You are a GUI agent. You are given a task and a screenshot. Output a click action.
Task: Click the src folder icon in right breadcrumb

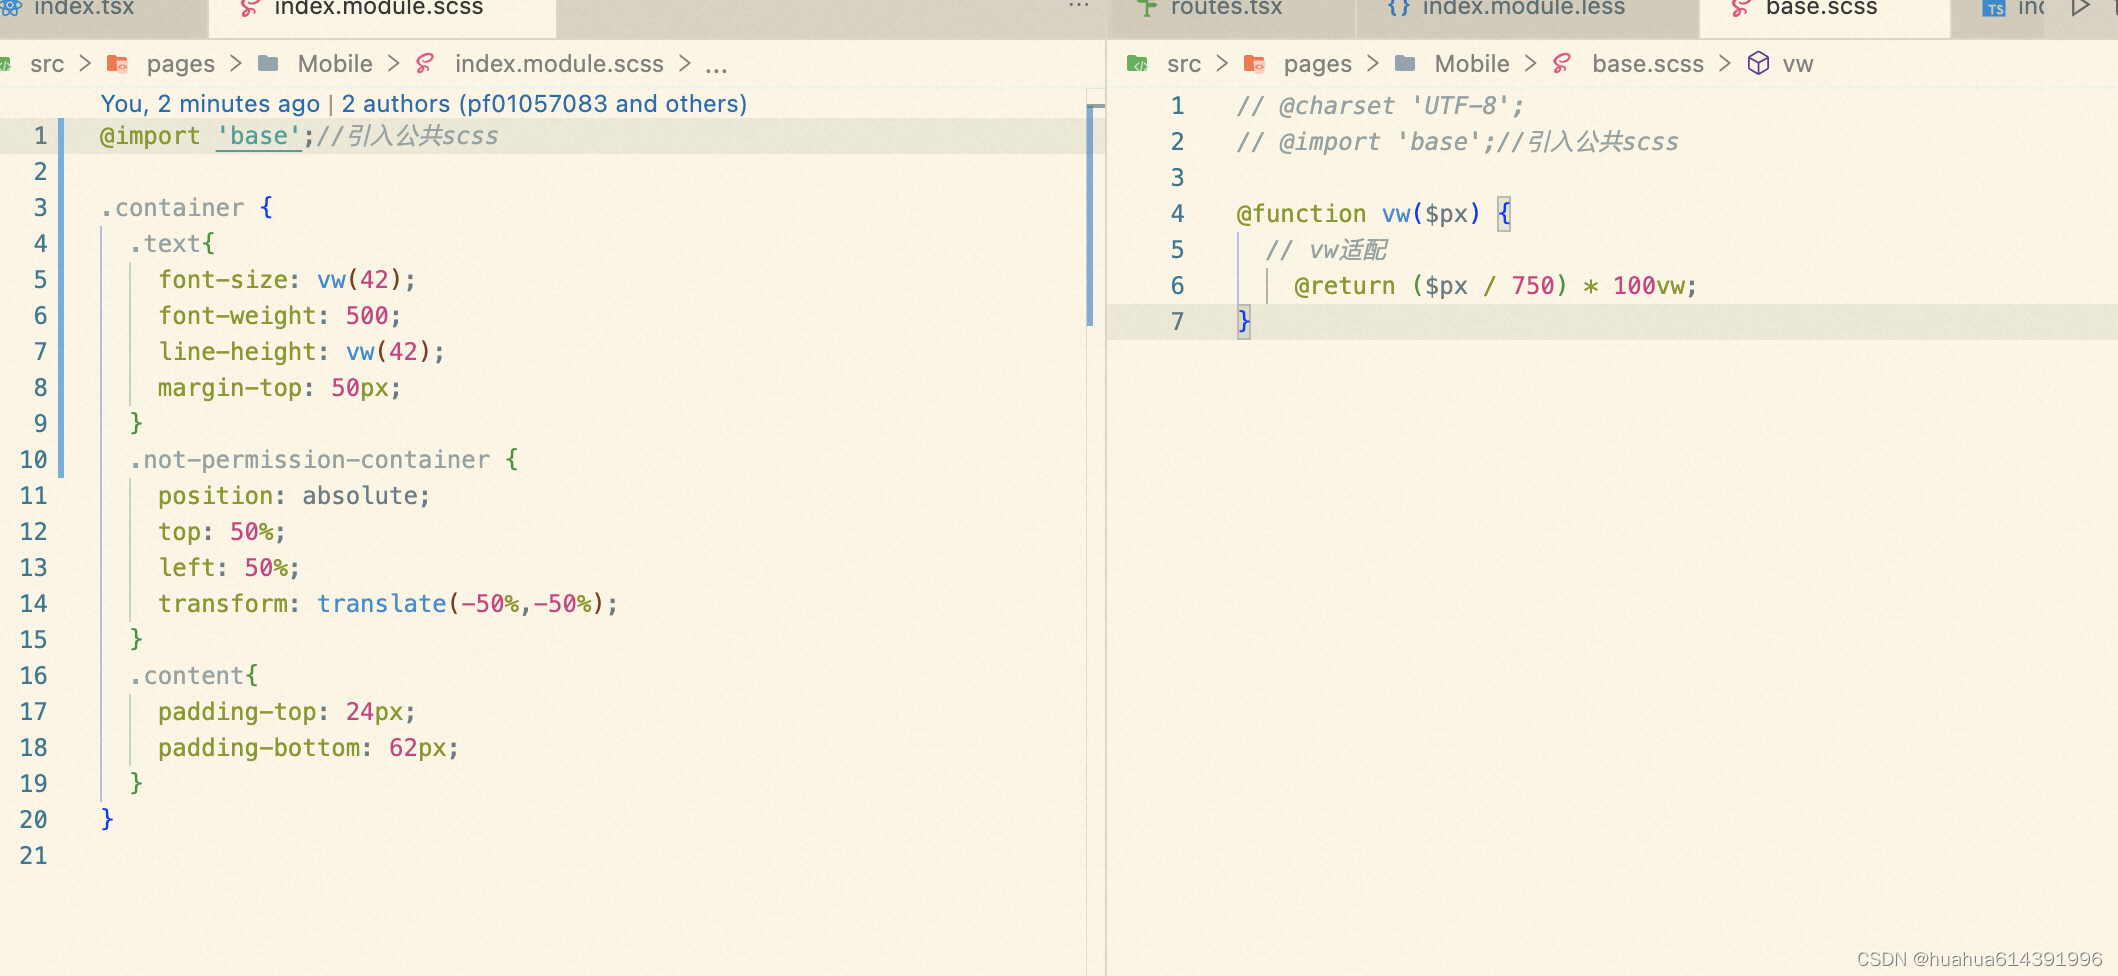[1138, 64]
